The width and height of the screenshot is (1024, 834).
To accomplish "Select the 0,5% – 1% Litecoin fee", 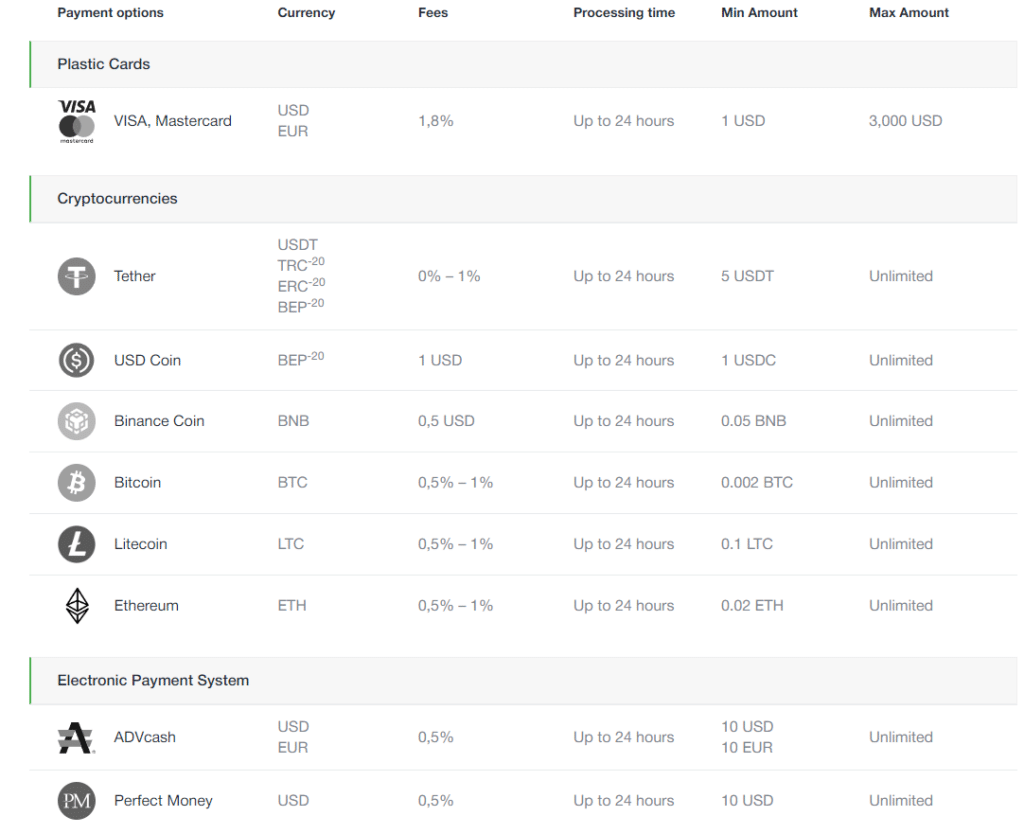I will [456, 544].
